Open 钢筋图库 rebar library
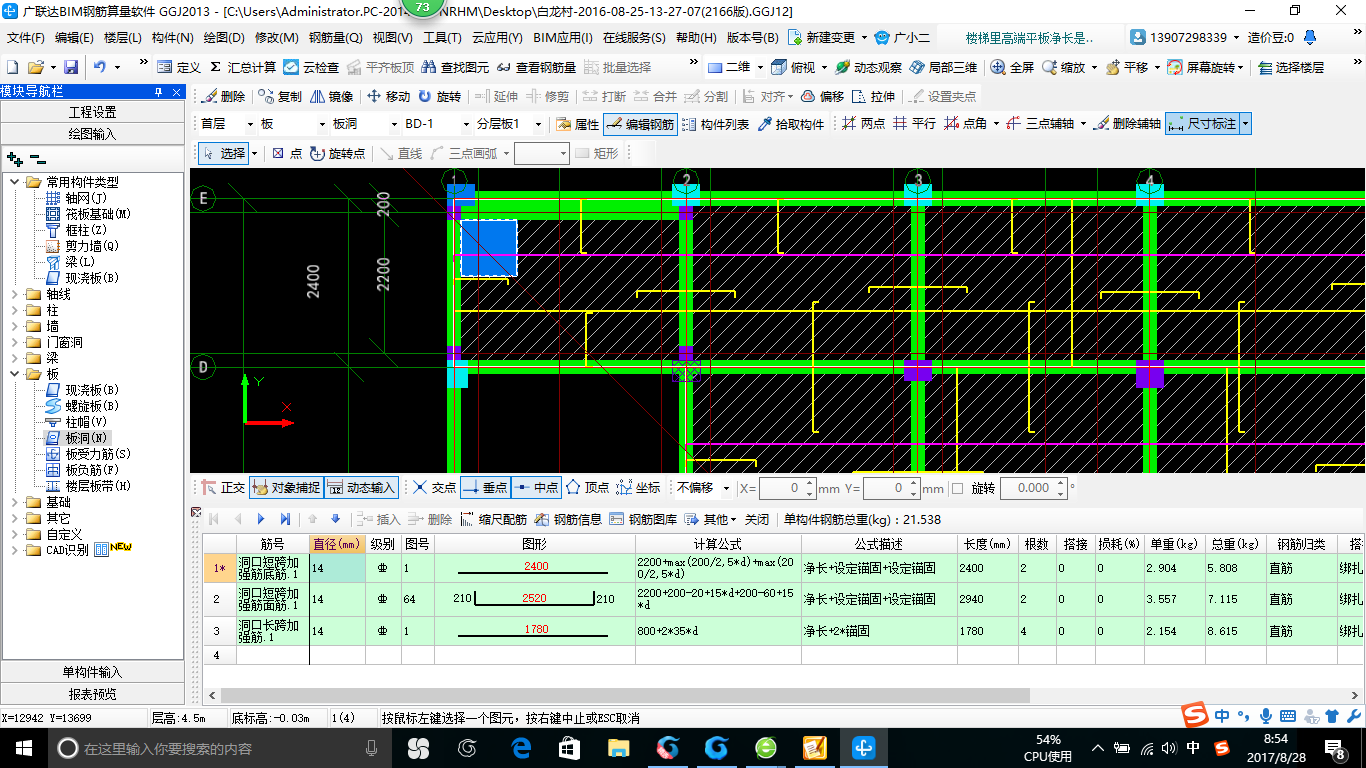The width and height of the screenshot is (1366, 768). point(643,519)
